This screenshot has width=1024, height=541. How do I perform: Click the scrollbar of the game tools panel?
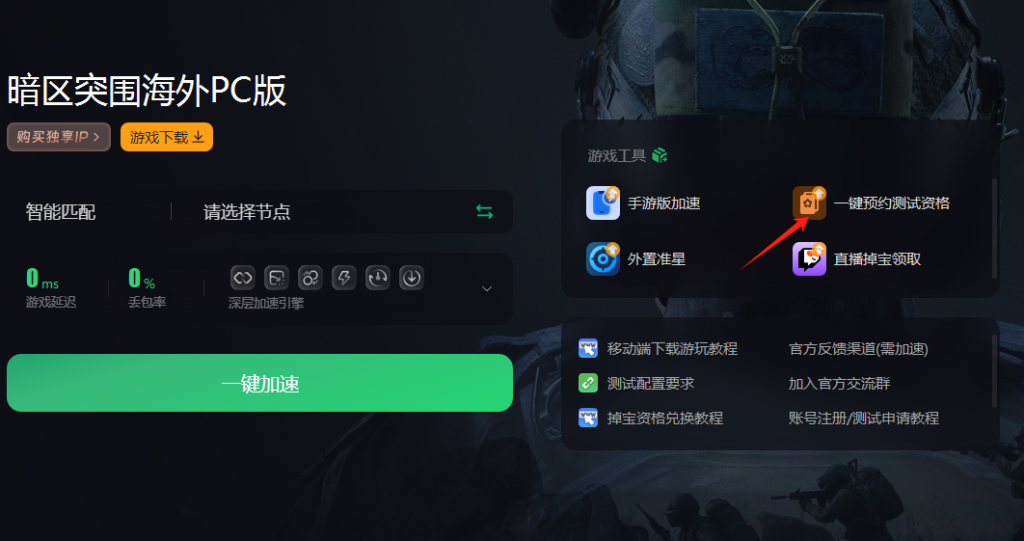tap(995, 229)
